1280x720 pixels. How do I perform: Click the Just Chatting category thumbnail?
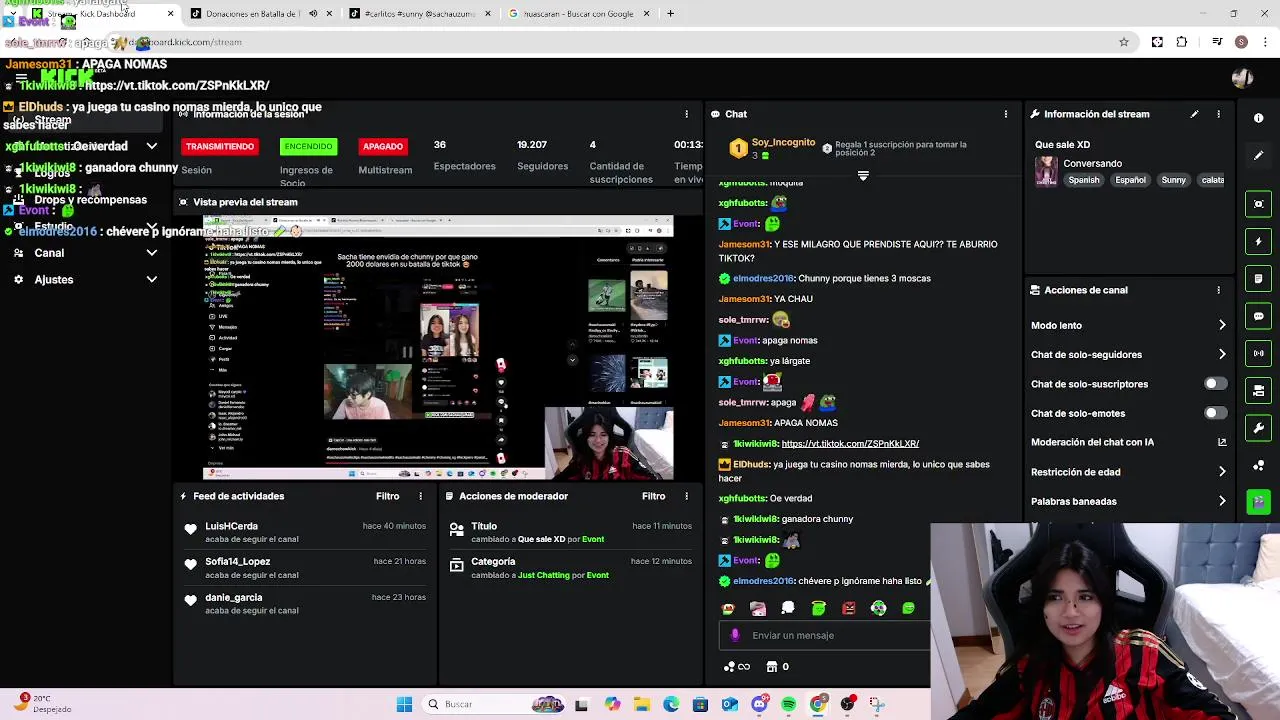pos(1046,171)
